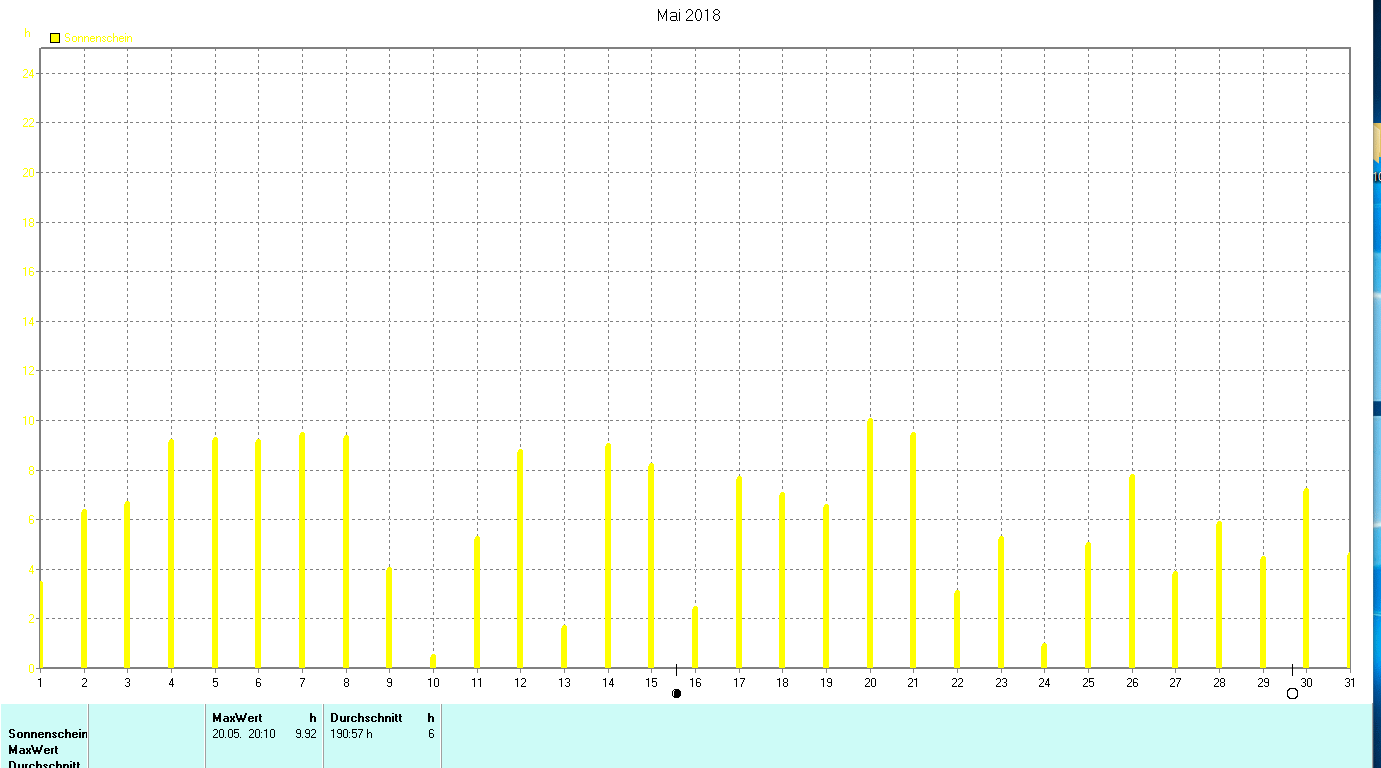The width and height of the screenshot is (1381, 768).
Task: Click the x-axis day label 18
Action: coord(782,683)
